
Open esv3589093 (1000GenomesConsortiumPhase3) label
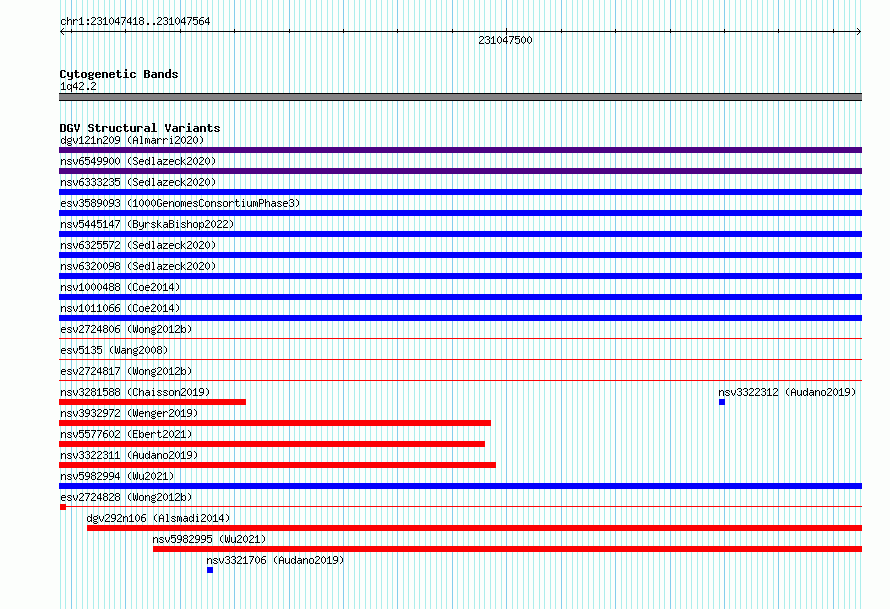pyautogui.click(x=180, y=203)
